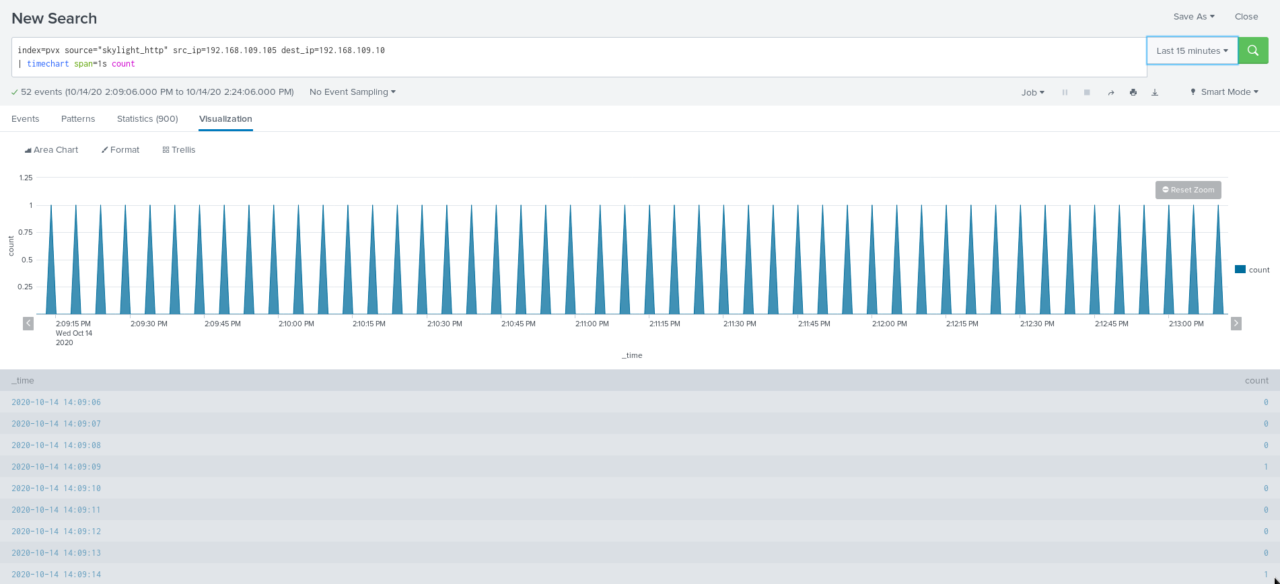Click the Reset Zoom button
Screen dimensions: 1280x584
coord(1188,190)
